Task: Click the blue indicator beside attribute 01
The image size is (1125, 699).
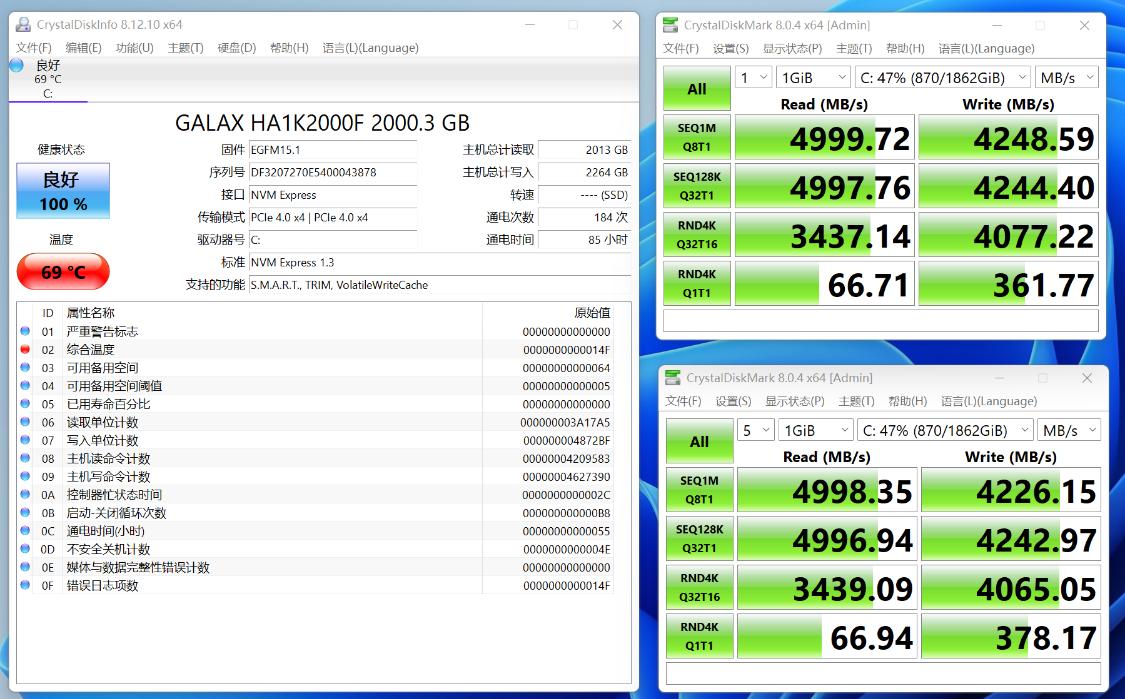Action: (x=25, y=332)
